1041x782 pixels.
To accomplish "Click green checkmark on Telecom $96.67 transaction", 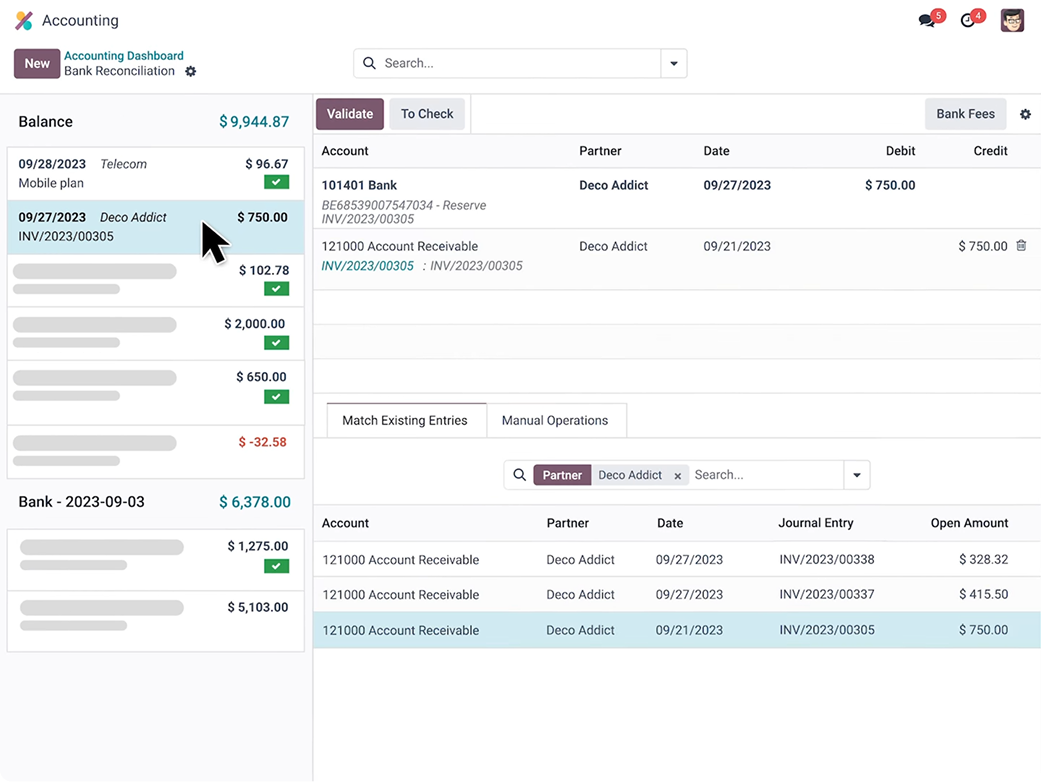I will 276,182.
